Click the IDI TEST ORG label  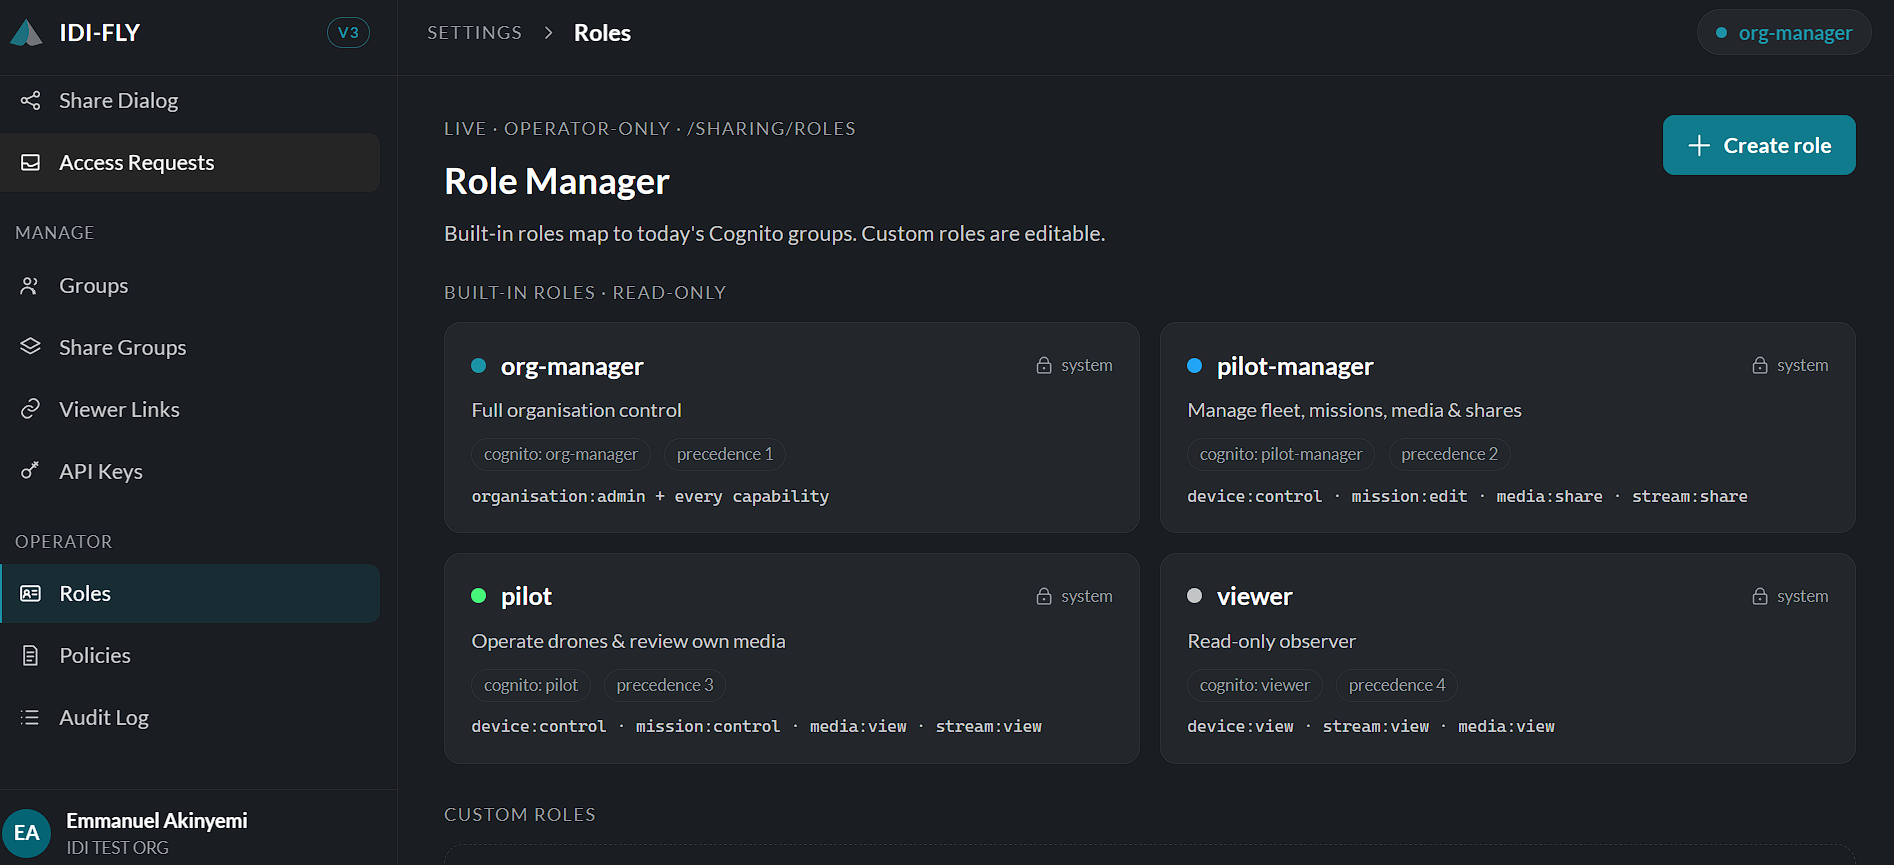tap(117, 847)
